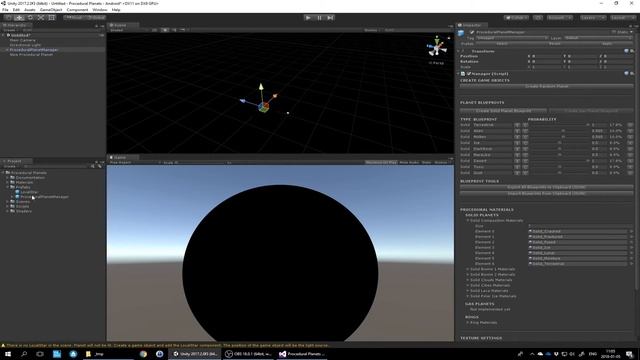Select ProceduralPlanetManager prefab in Project
This screenshot has width=640, height=360.
(x=44, y=197)
